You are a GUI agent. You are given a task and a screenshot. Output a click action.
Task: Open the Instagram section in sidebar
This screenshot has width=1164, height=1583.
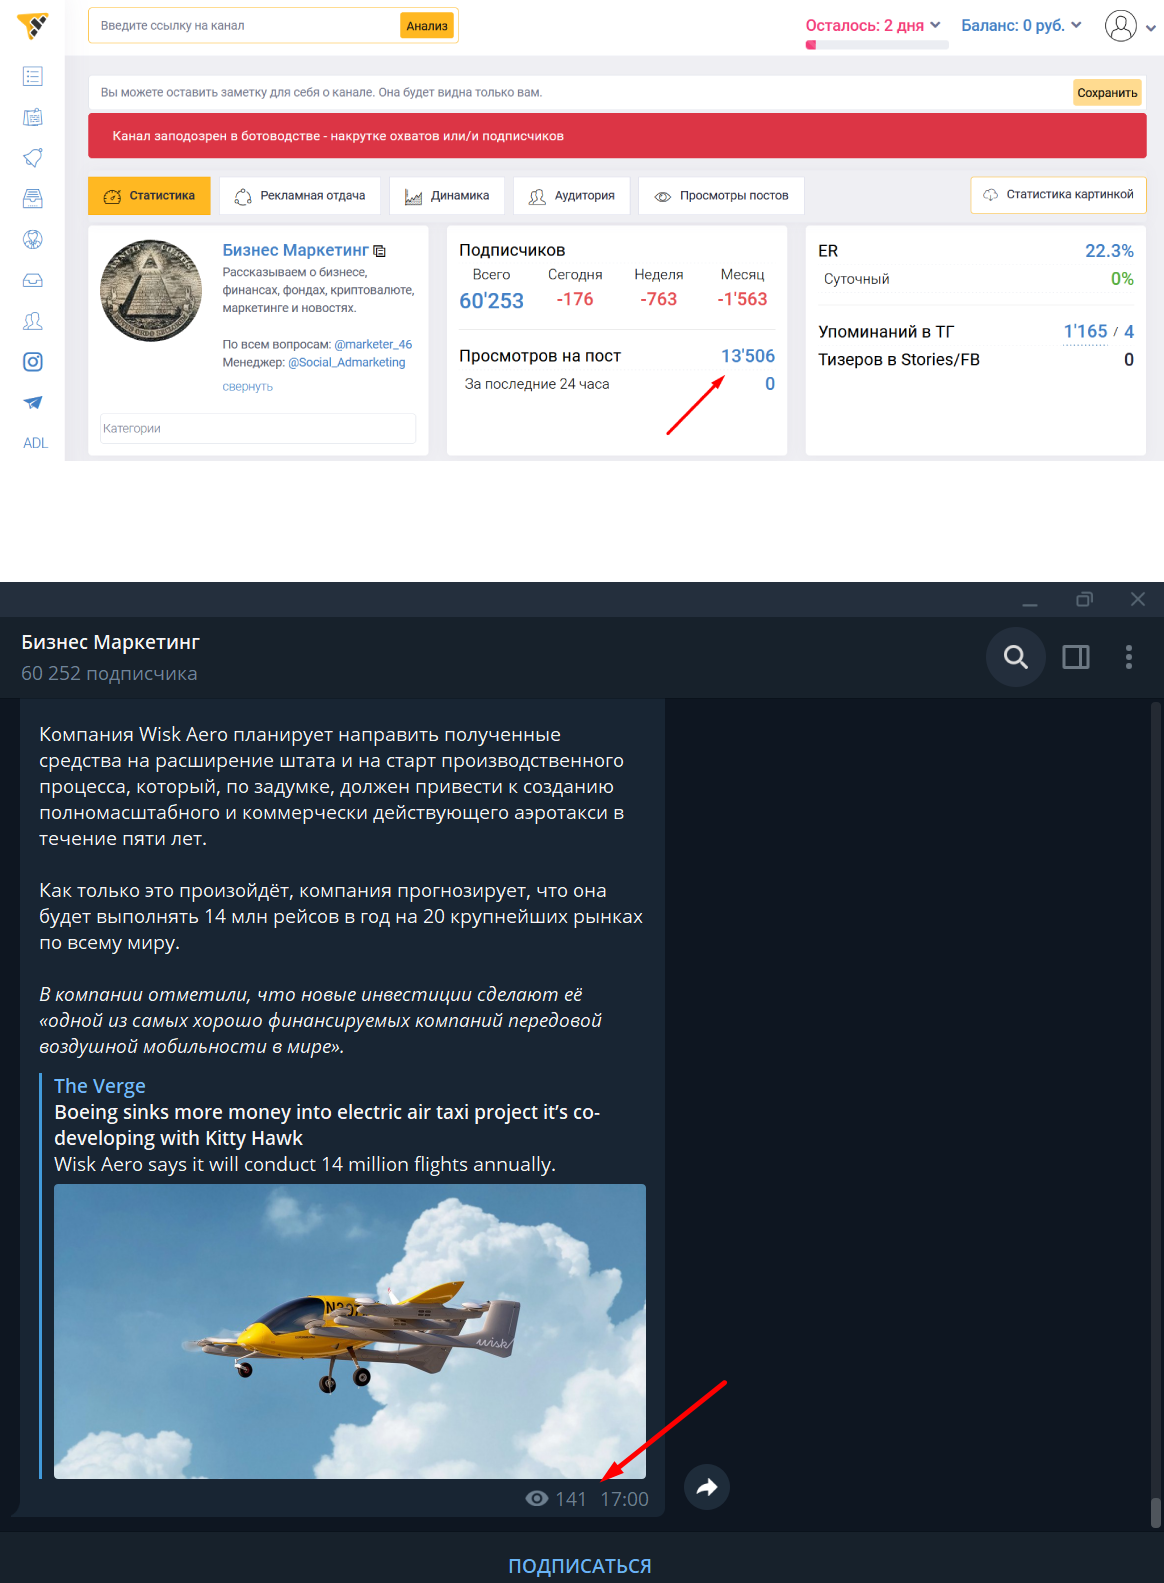tap(33, 362)
